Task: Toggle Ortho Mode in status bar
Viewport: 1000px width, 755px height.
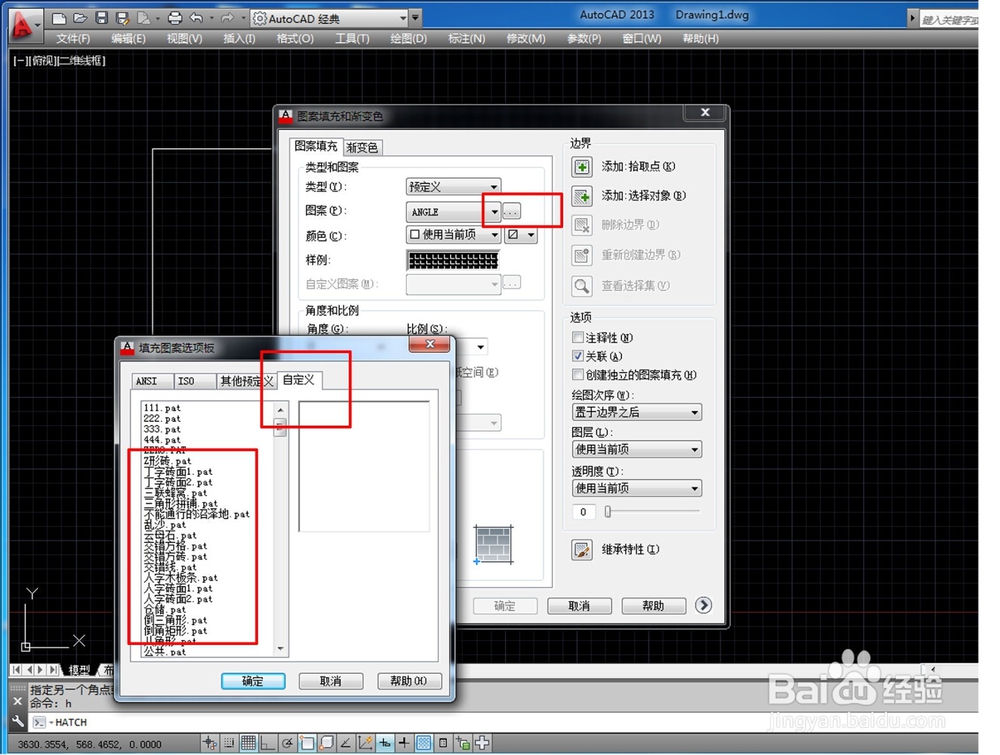Action: 268,743
